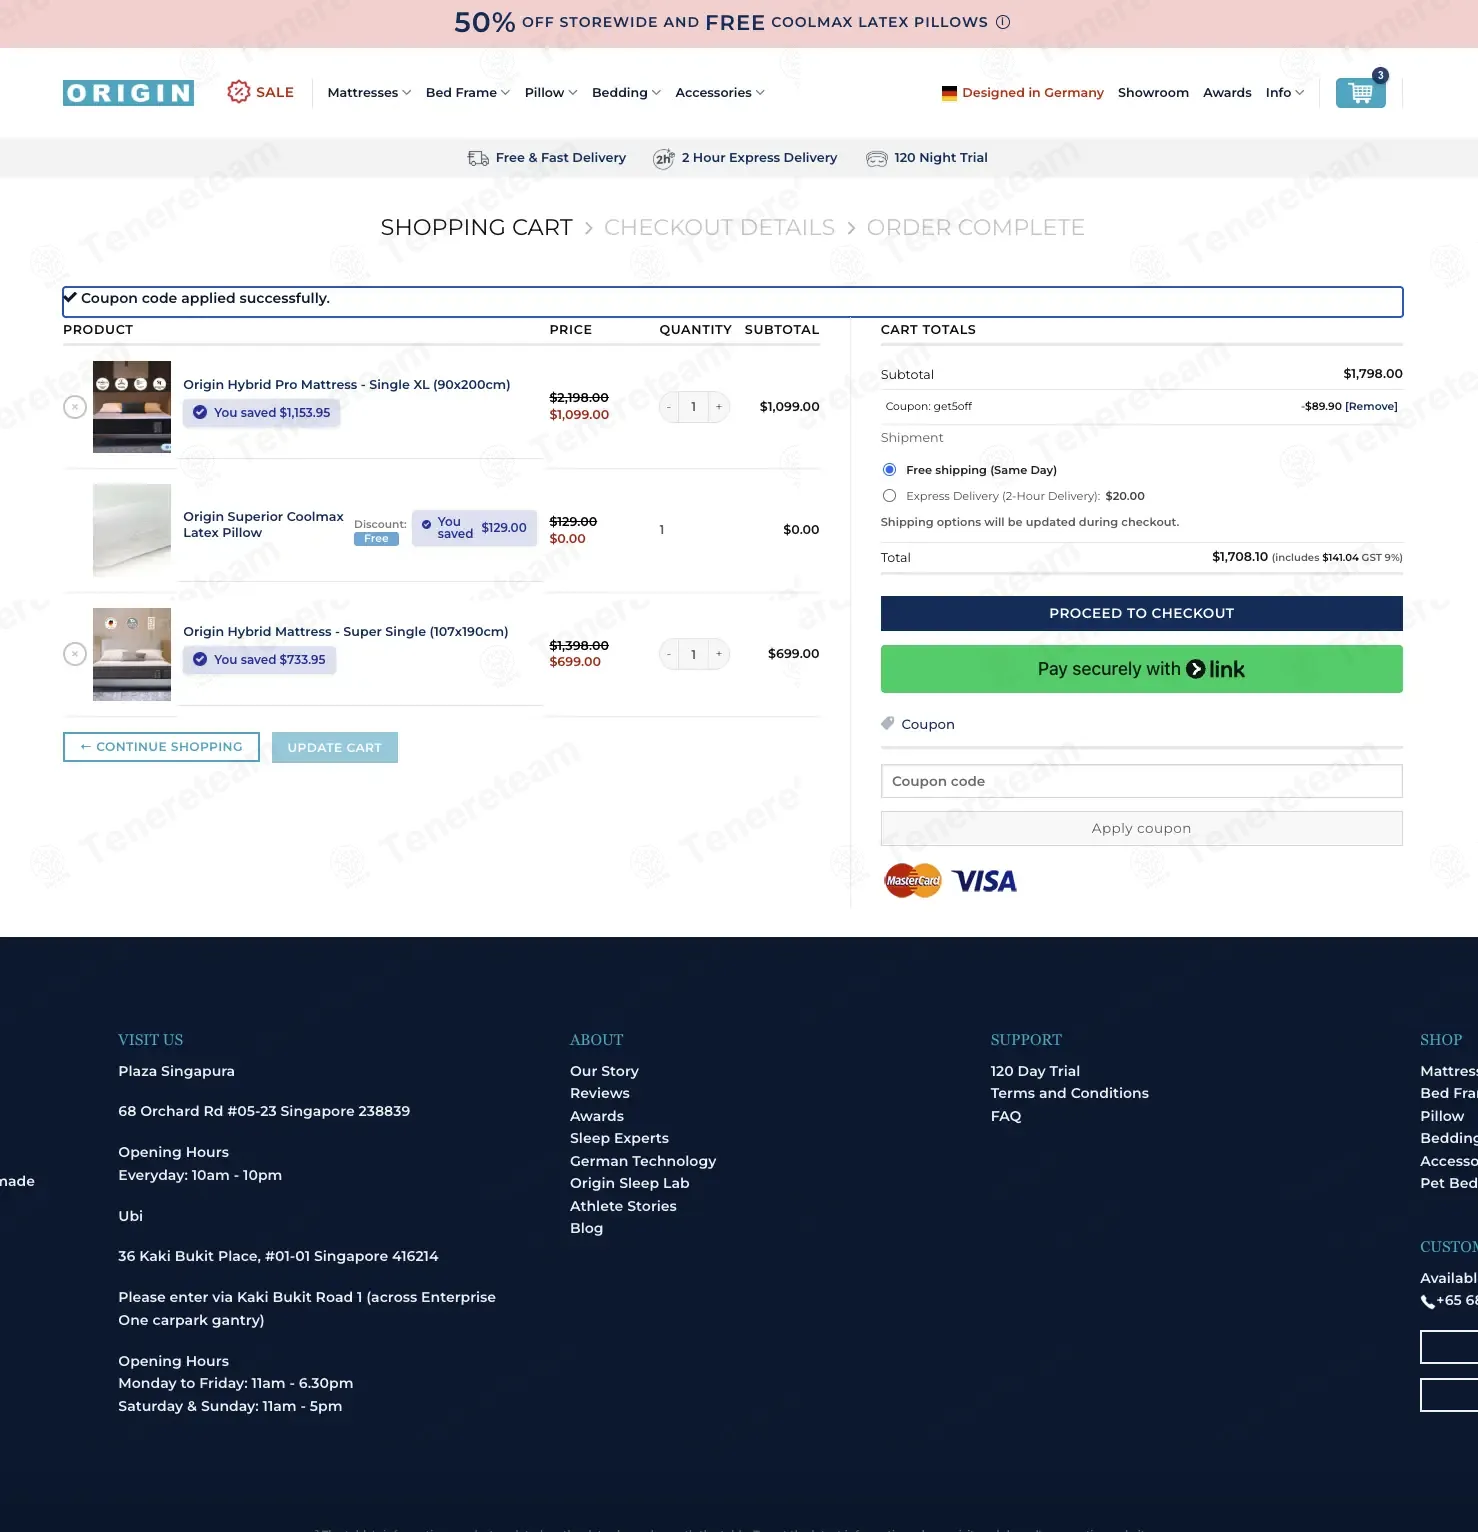Screen dimensions: 1478x1532
Task: Decrease quantity of Origin Hybrid Mattress Super Single
Action: [669, 654]
